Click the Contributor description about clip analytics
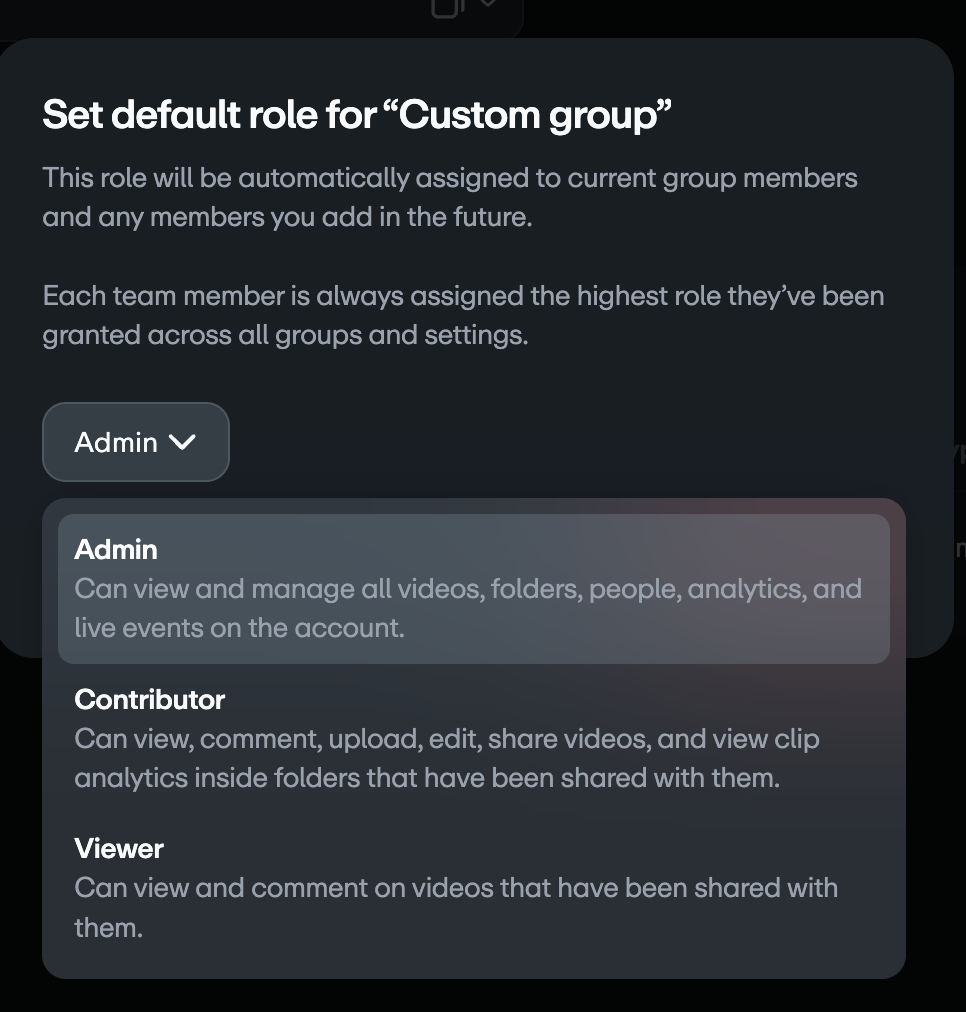966x1012 pixels. point(446,758)
